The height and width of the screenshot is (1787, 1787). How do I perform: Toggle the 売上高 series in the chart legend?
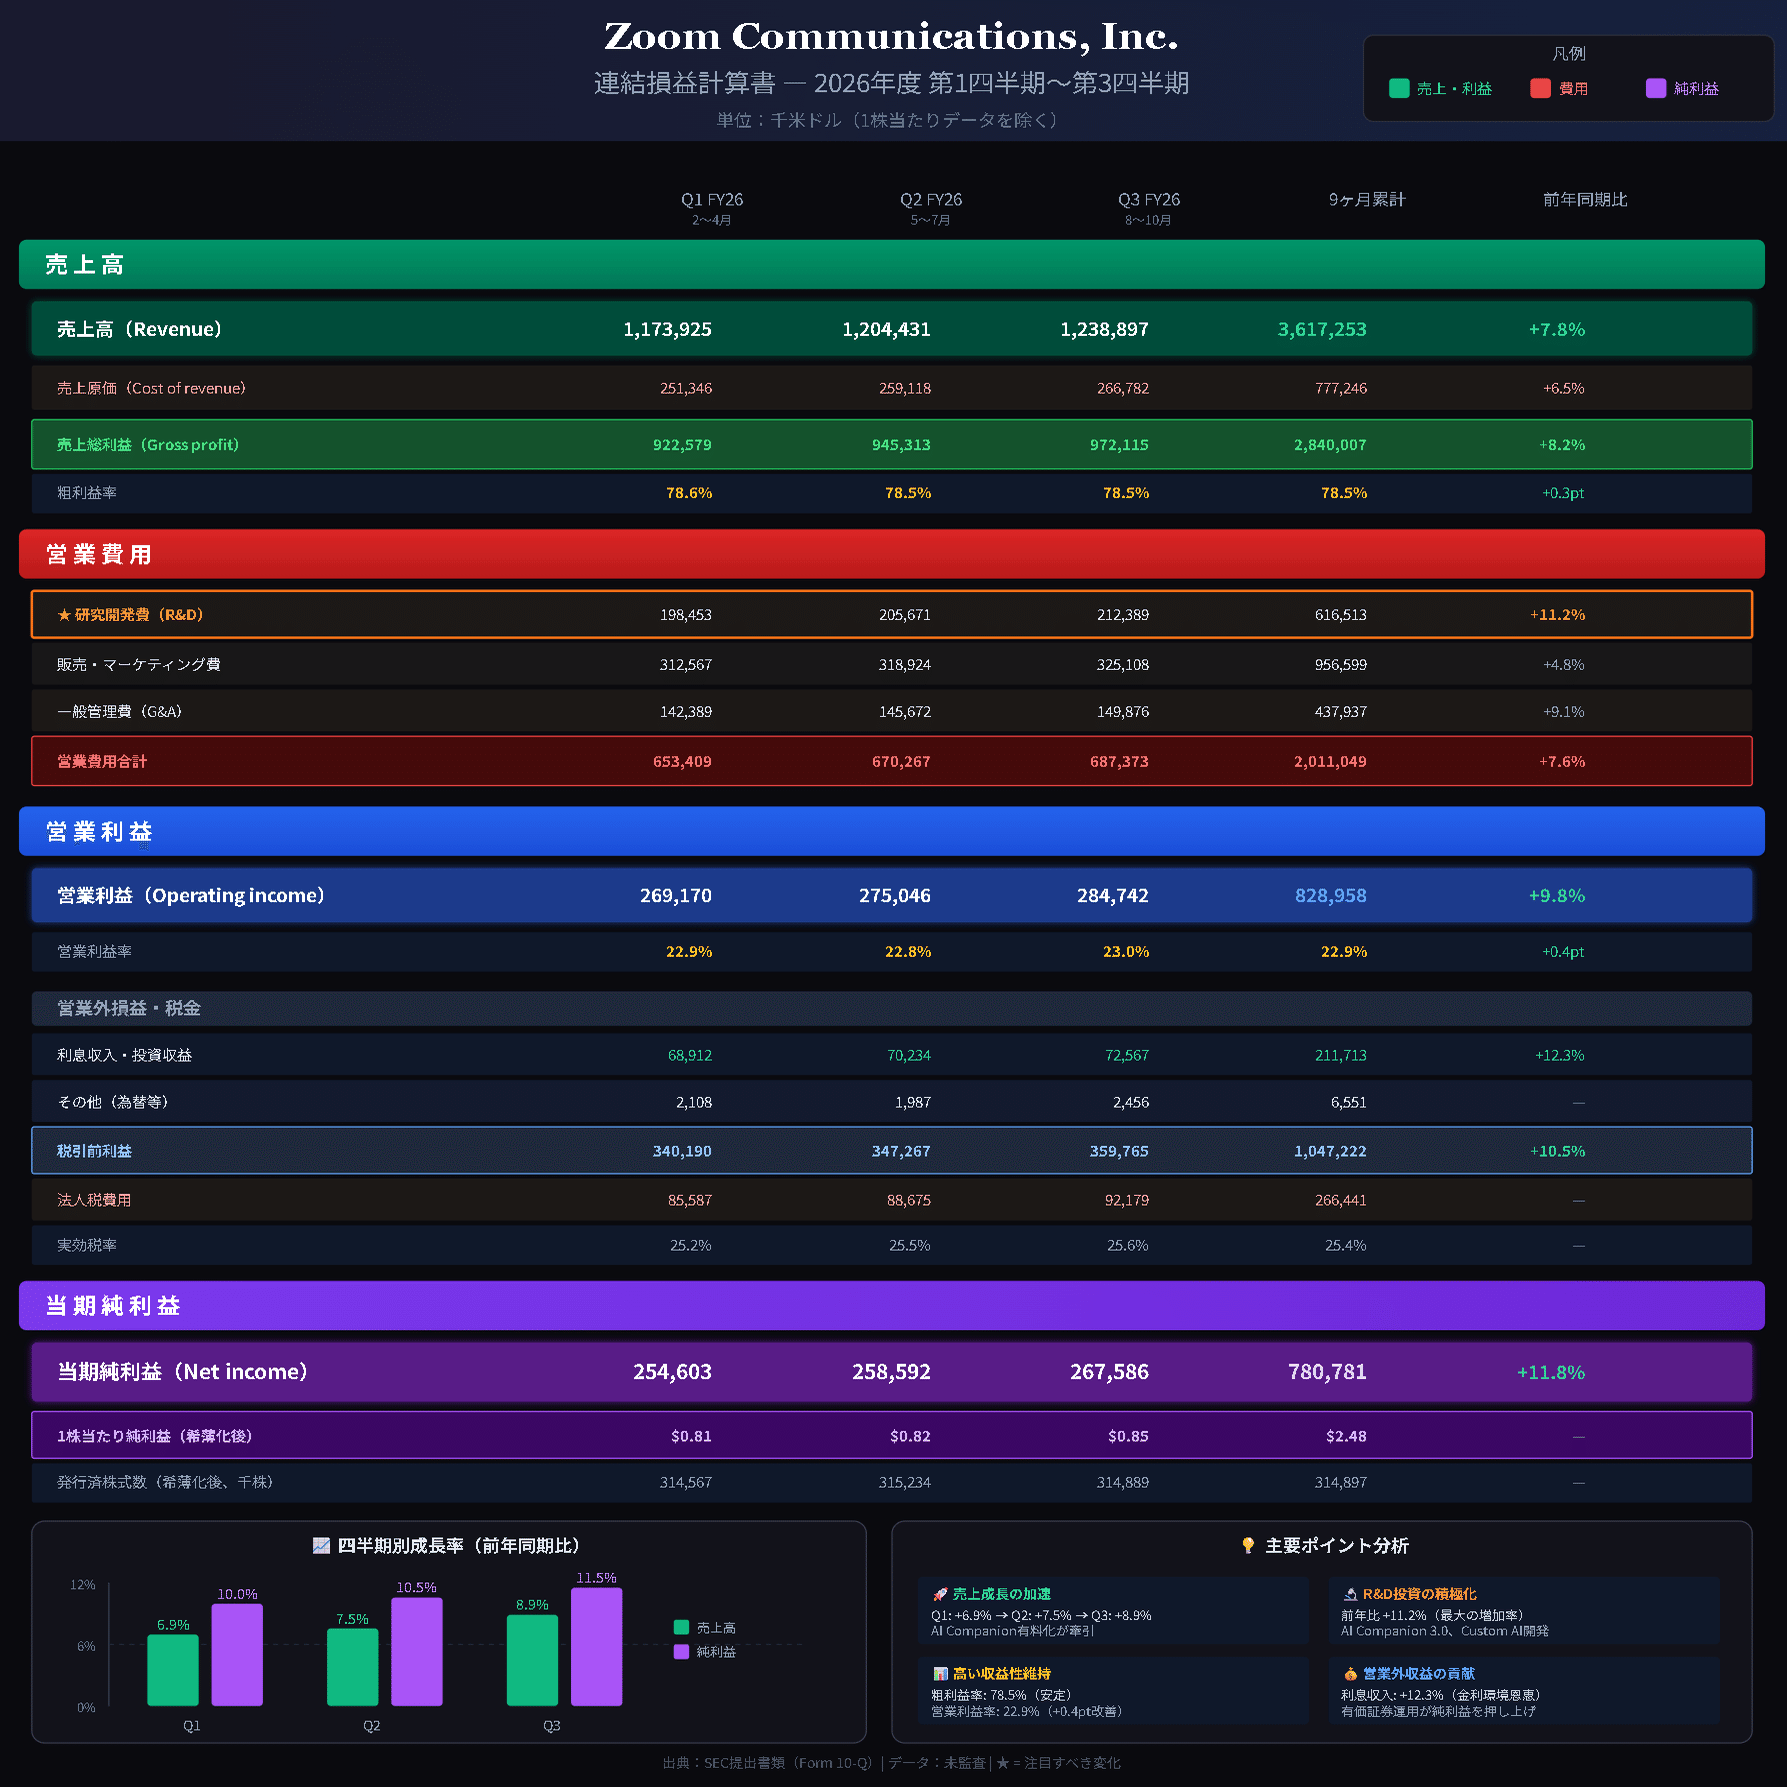click(700, 1627)
